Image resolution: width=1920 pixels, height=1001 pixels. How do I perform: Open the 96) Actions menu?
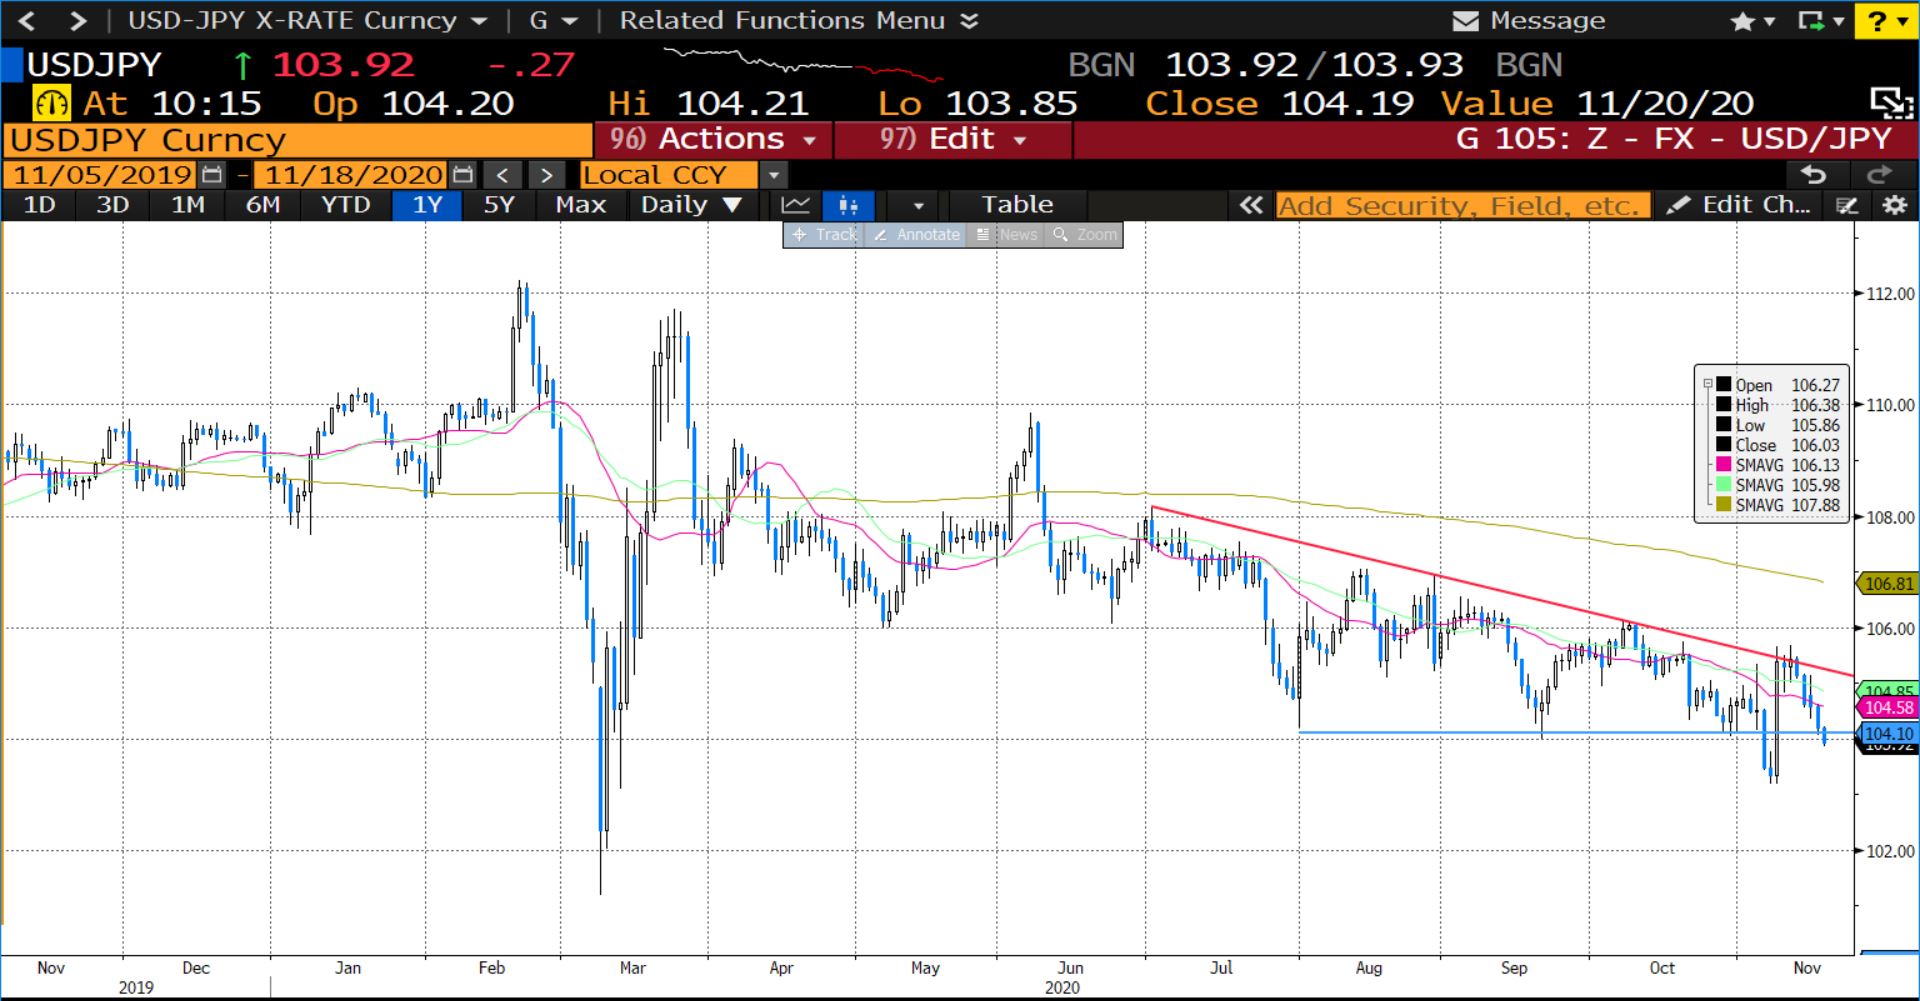[713, 139]
